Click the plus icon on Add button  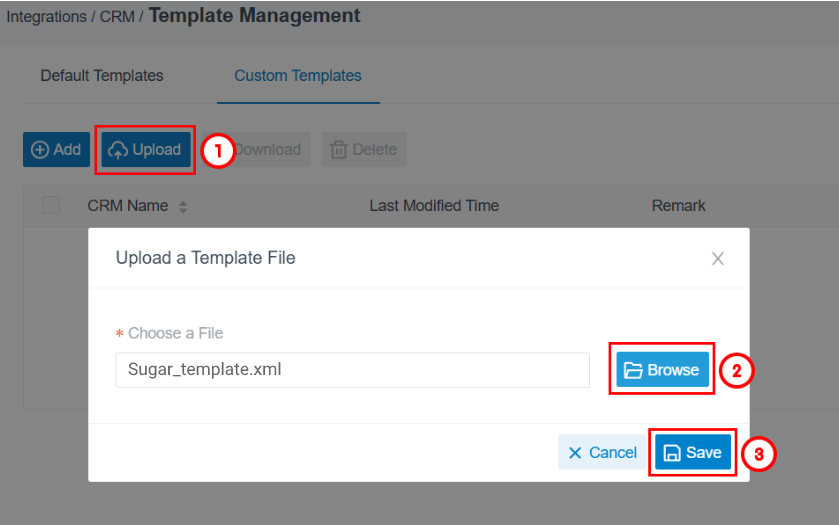40,150
